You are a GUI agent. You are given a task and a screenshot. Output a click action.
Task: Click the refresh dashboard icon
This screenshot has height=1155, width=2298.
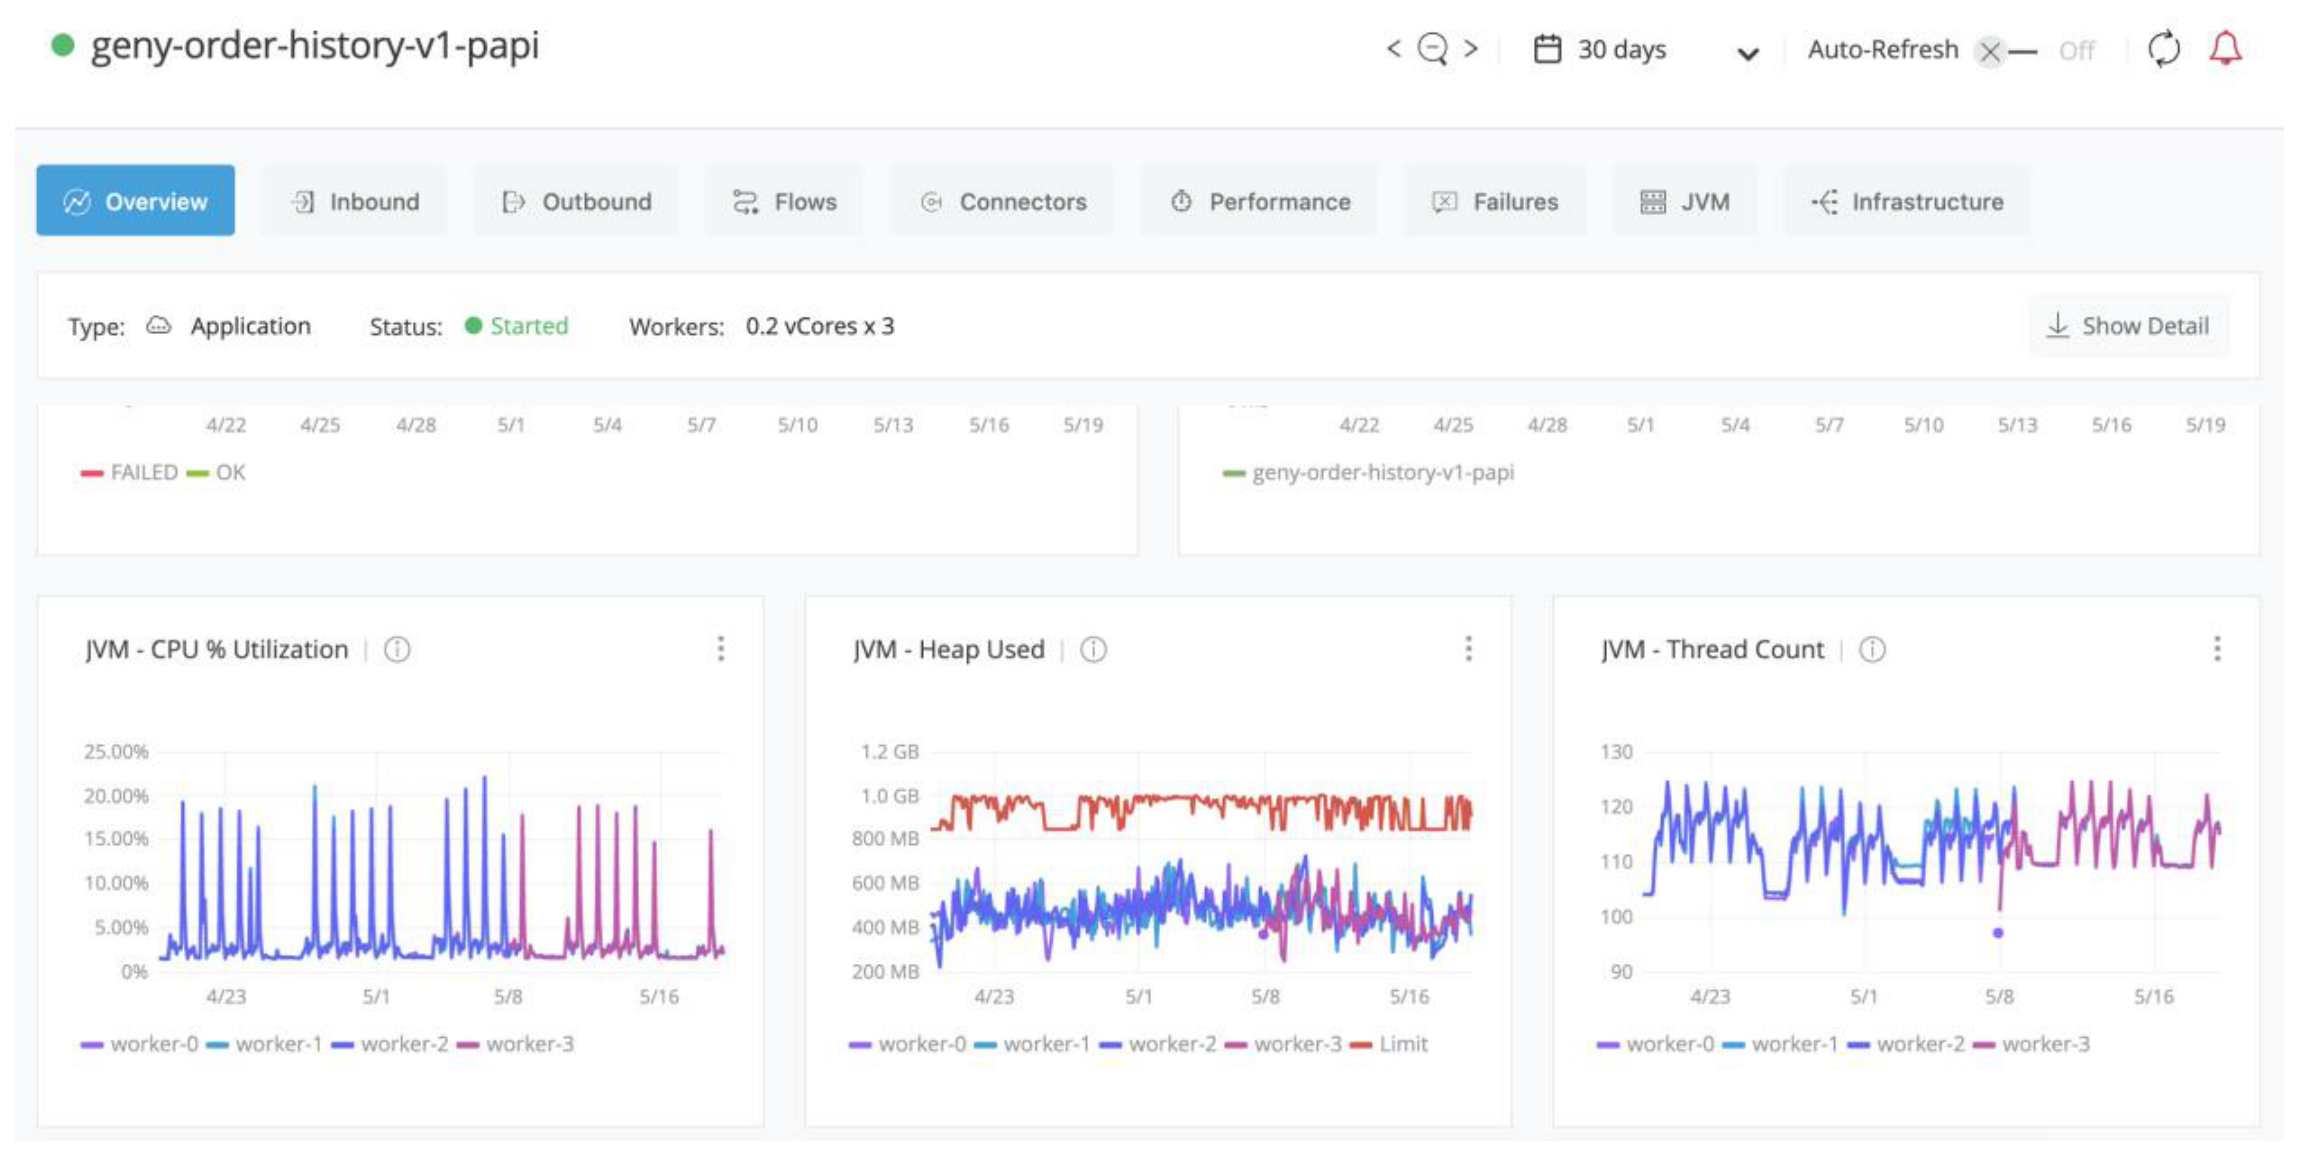tap(2164, 48)
